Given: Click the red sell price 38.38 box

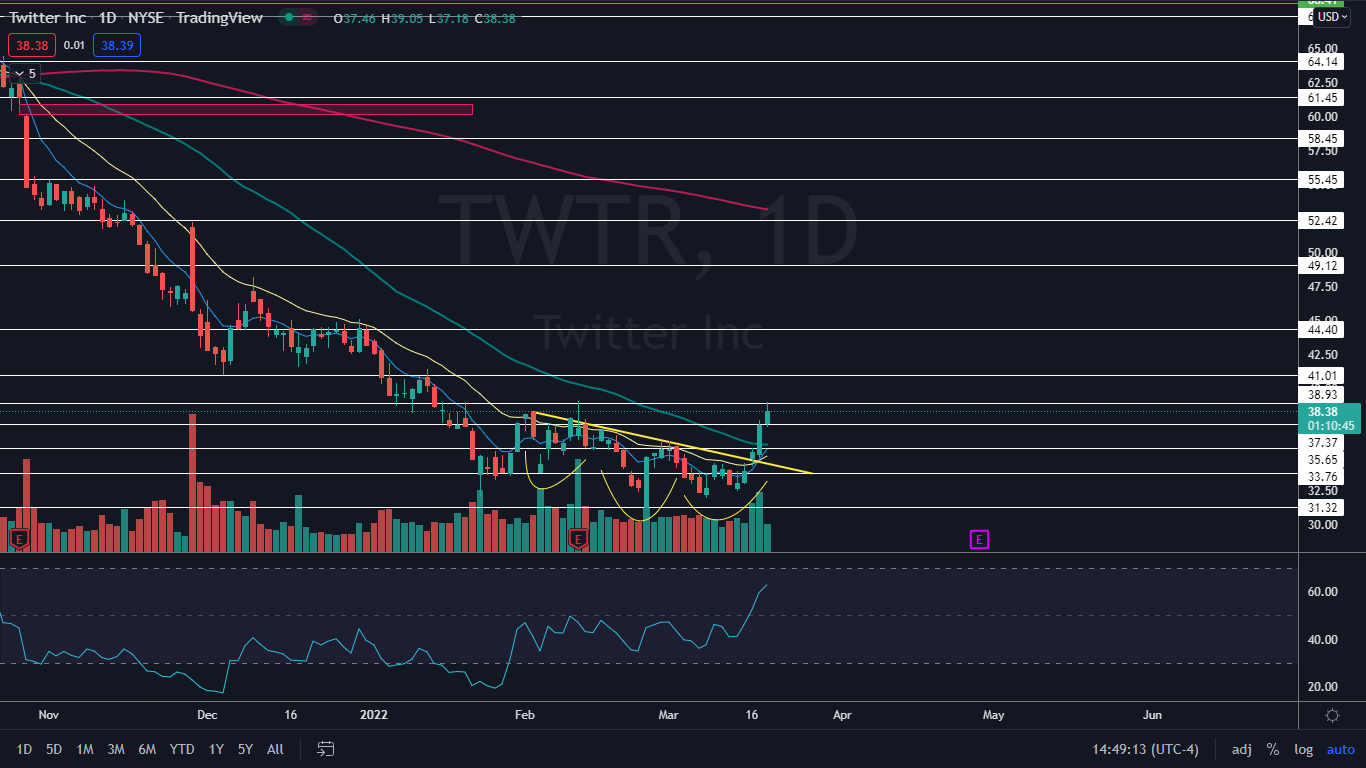Looking at the screenshot, I should [29, 45].
